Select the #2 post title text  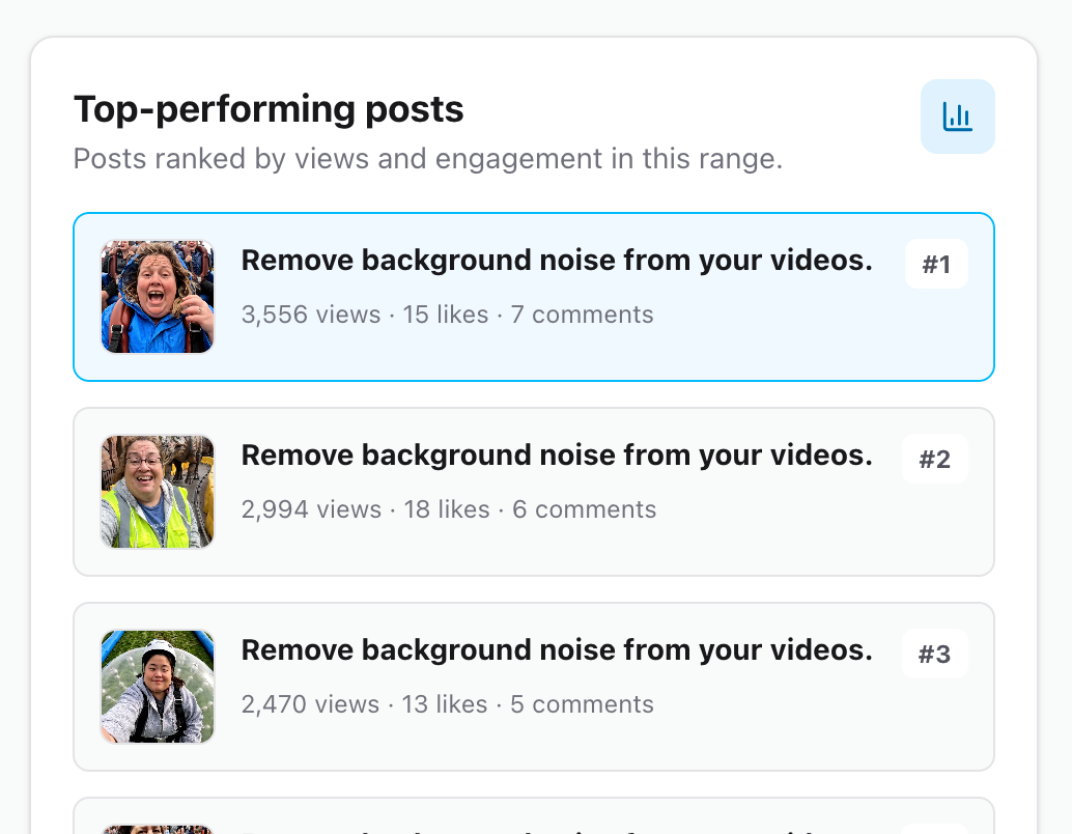coord(557,455)
